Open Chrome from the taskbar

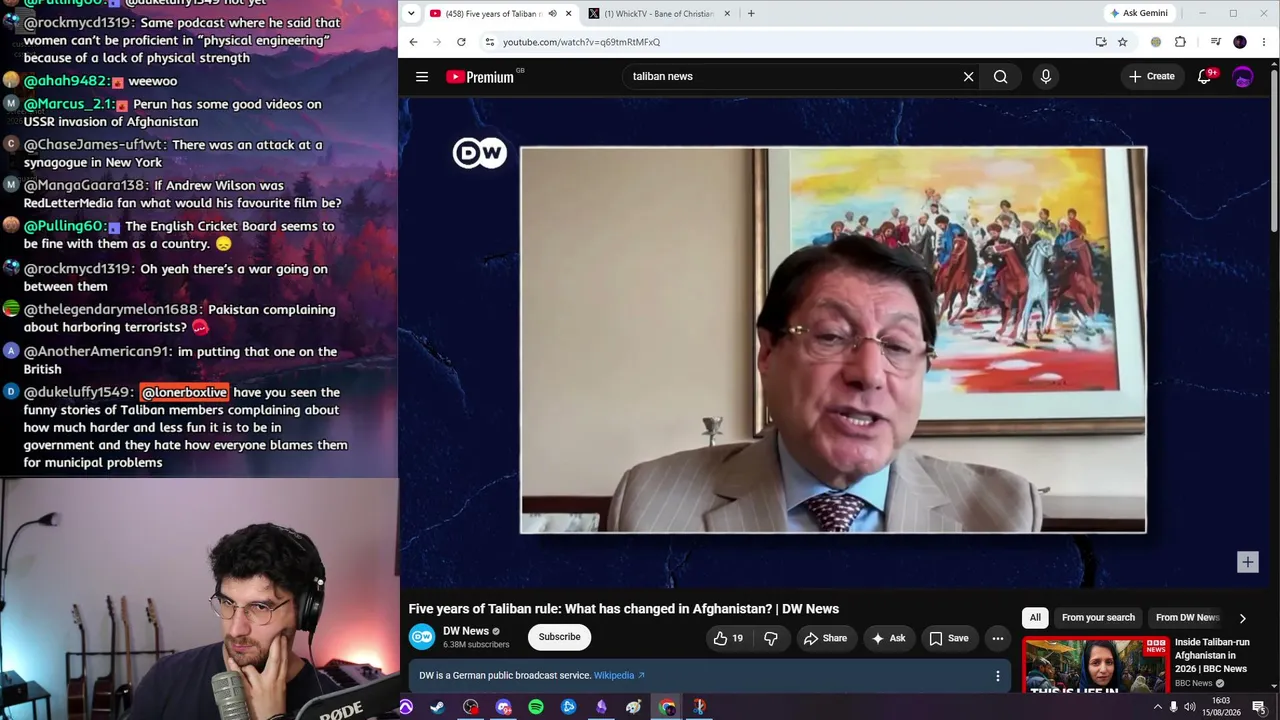click(666, 707)
